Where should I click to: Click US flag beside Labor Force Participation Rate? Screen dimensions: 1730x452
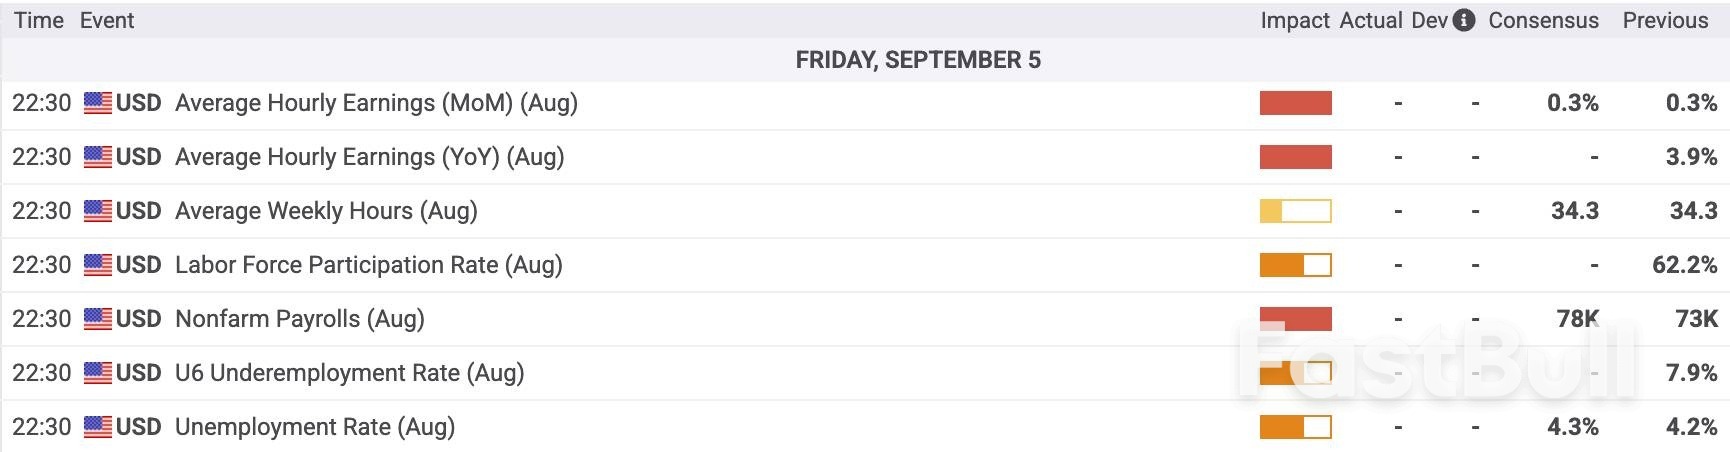point(98,265)
